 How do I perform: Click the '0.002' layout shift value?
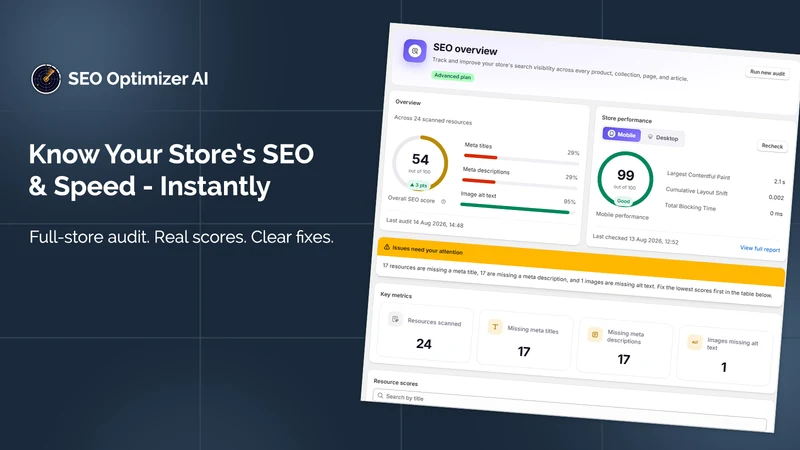pyautogui.click(x=776, y=197)
